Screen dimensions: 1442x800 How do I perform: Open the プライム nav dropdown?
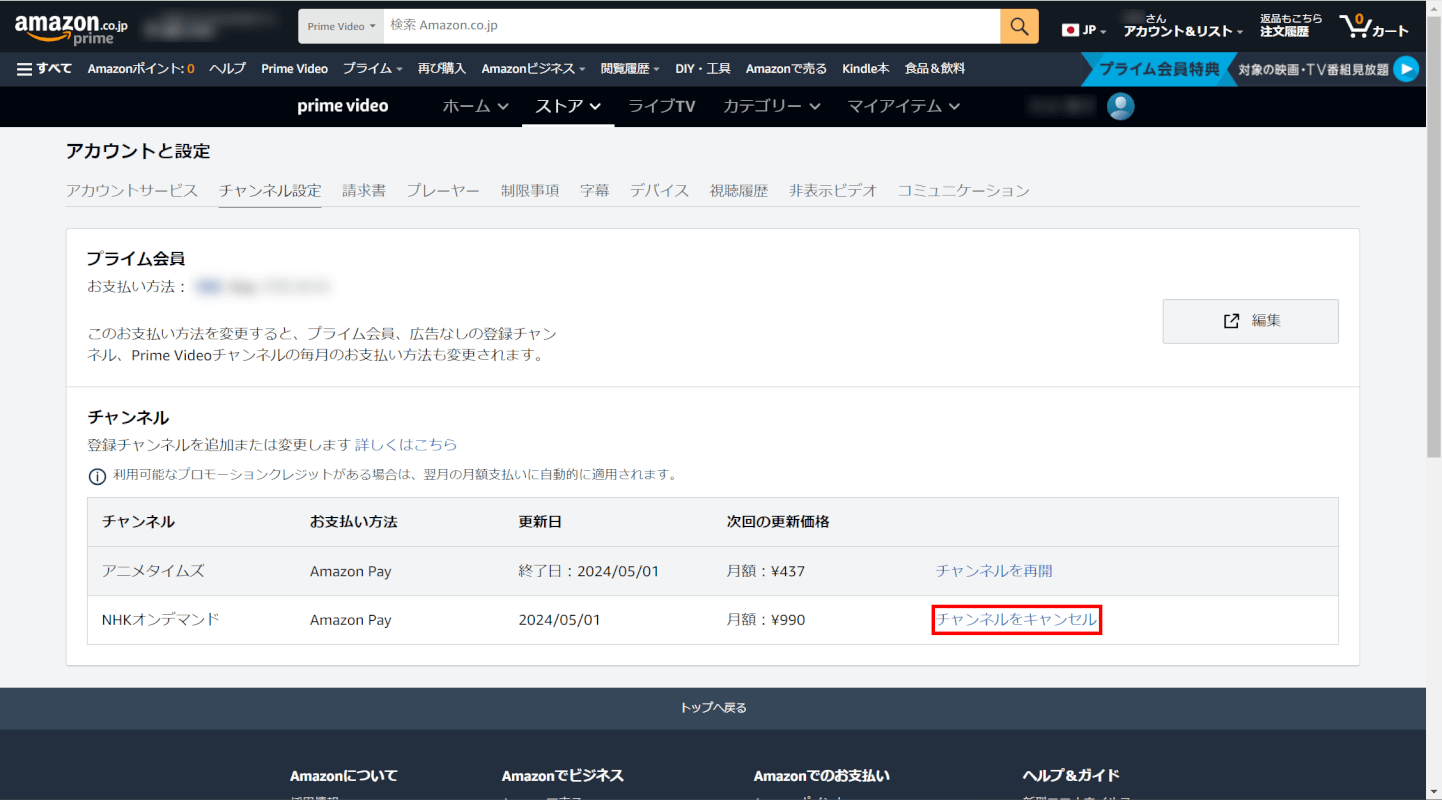click(372, 69)
